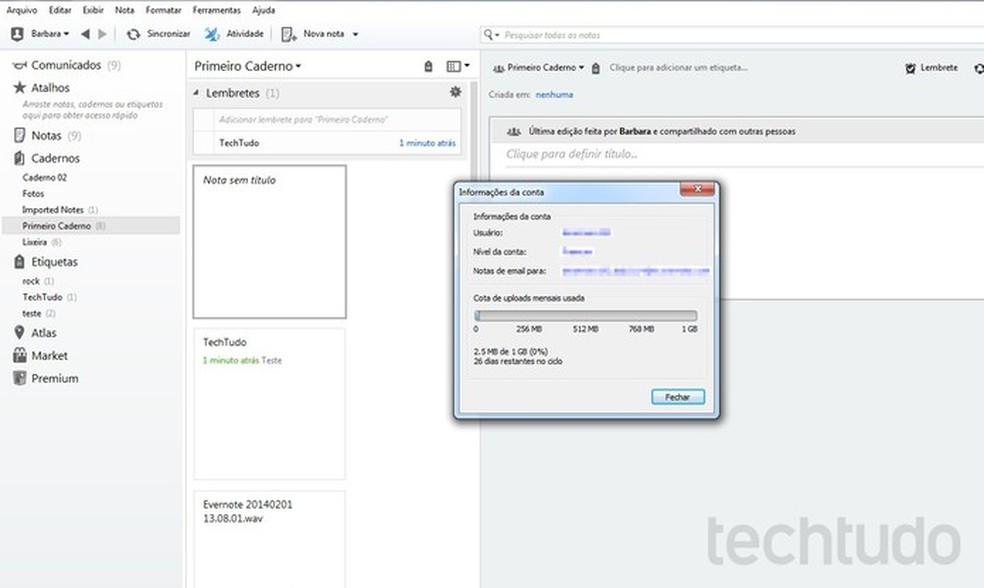This screenshot has height=588, width=984.
Task: Open the Barbara account dropdown
Action: (50, 34)
